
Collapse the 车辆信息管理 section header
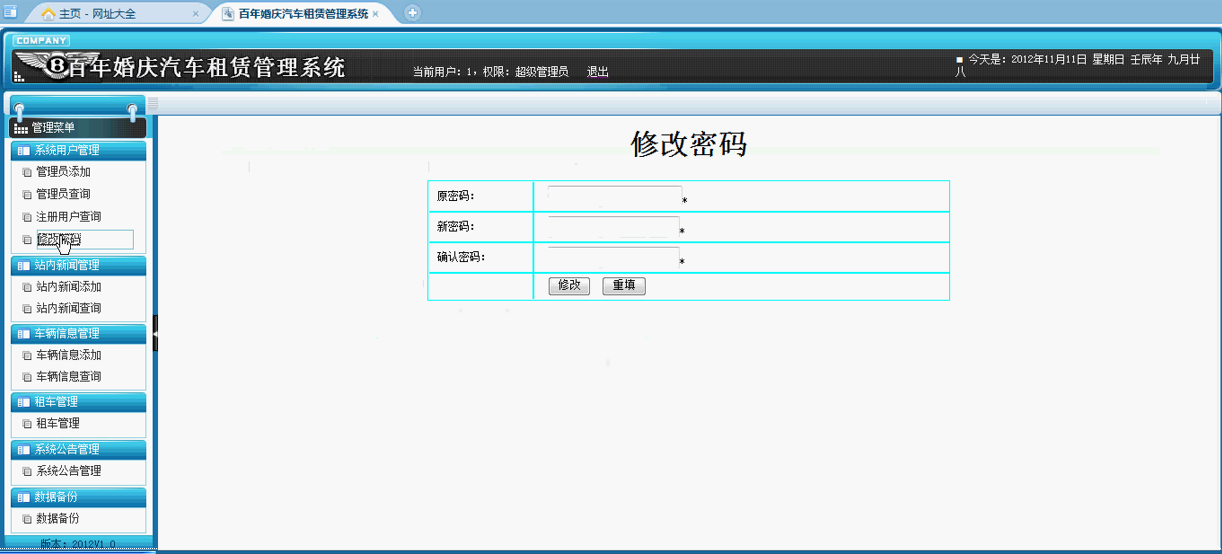point(78,333)
